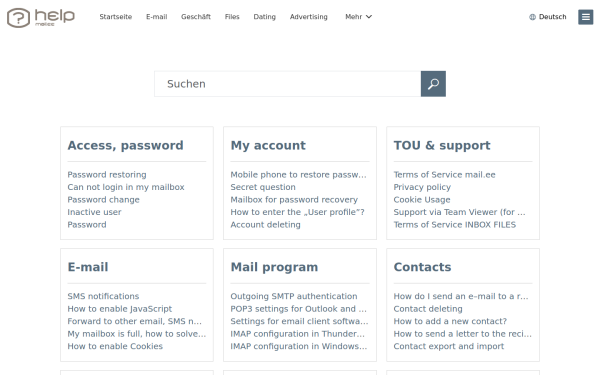Screen dimensions: 600x375
Task: Open the E-mail navigation item
Action: tap(157, 17)
